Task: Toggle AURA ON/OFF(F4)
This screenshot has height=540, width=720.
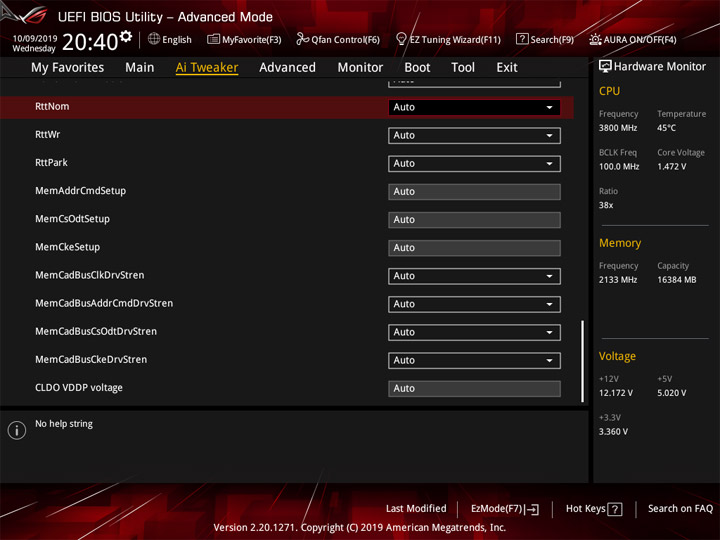Action: coord(633,39)
